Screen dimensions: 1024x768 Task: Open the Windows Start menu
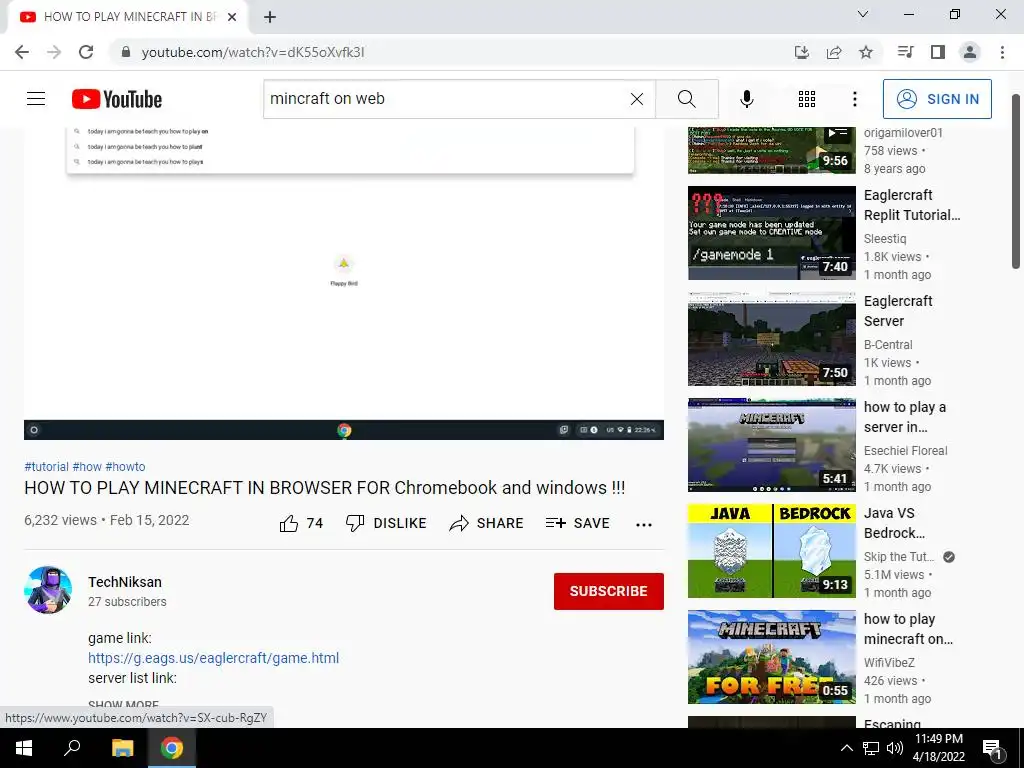(24, 748)
